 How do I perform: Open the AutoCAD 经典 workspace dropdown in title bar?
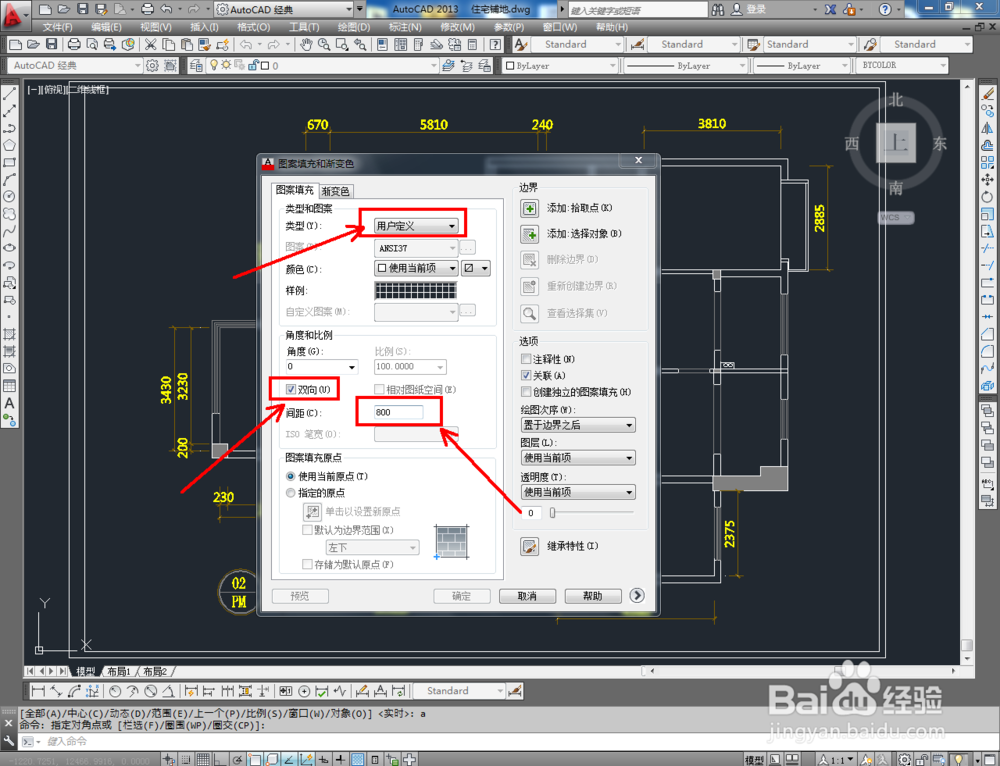[x=284, y=10]
